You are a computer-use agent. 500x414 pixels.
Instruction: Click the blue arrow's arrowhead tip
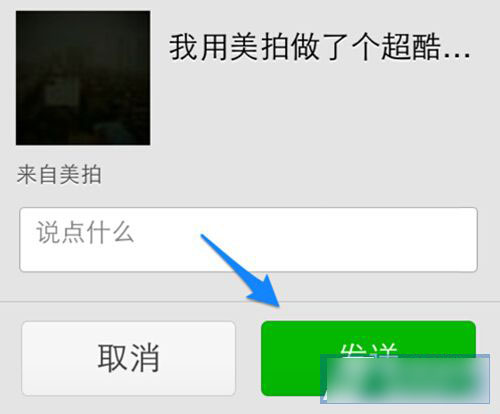pyautogui.click(x=279, y=302)
